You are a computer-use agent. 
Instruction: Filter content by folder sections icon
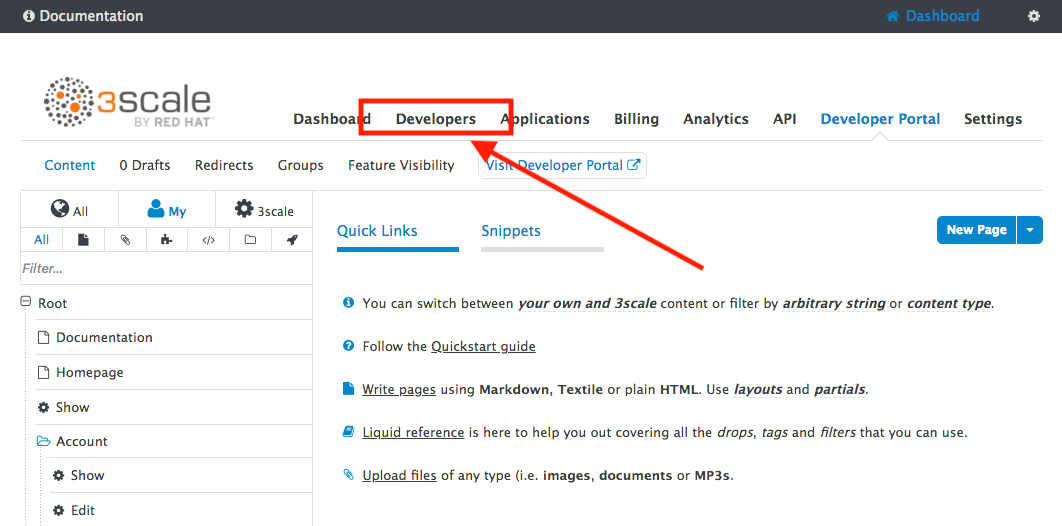pos(251,240)
